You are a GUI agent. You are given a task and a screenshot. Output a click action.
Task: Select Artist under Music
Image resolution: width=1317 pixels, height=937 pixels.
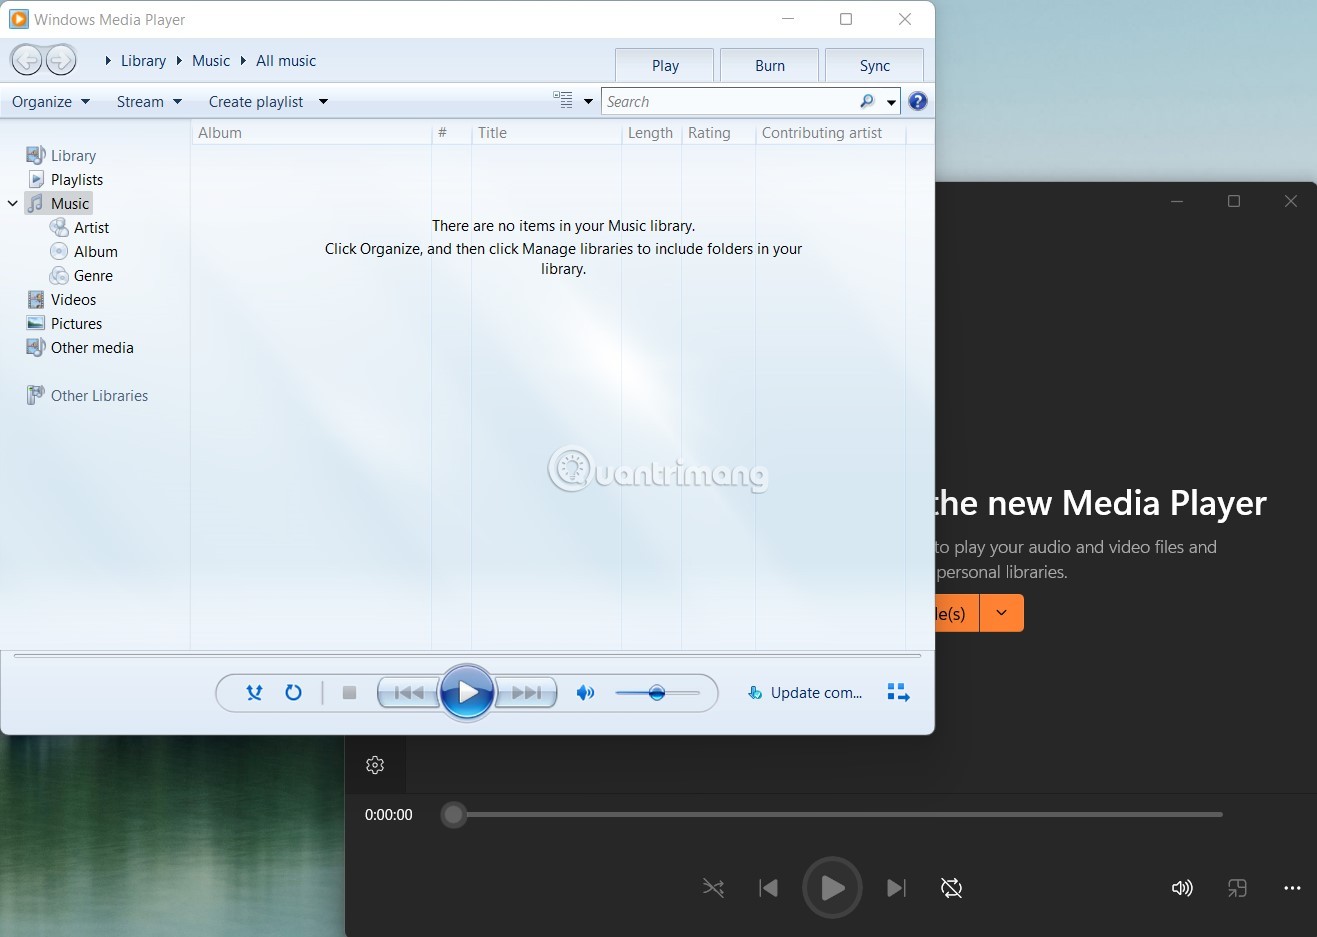pos(80,227)
